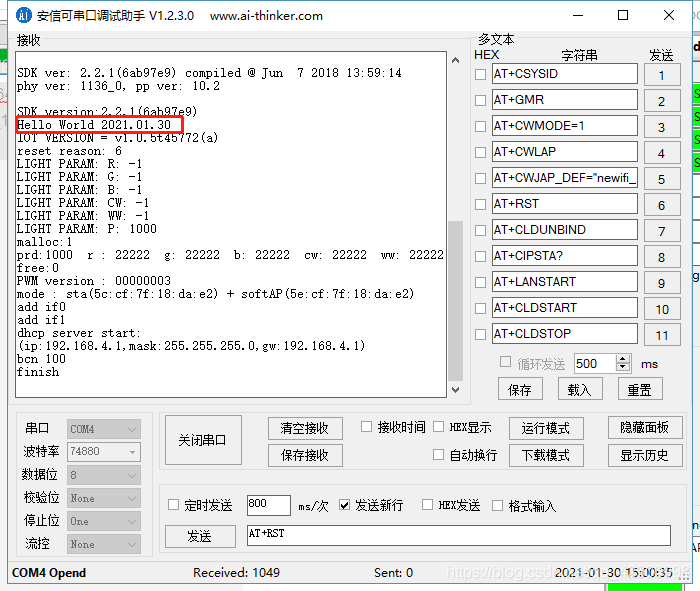
Task: Toggle HEX发送 checkbox
Action: point(427,505)
